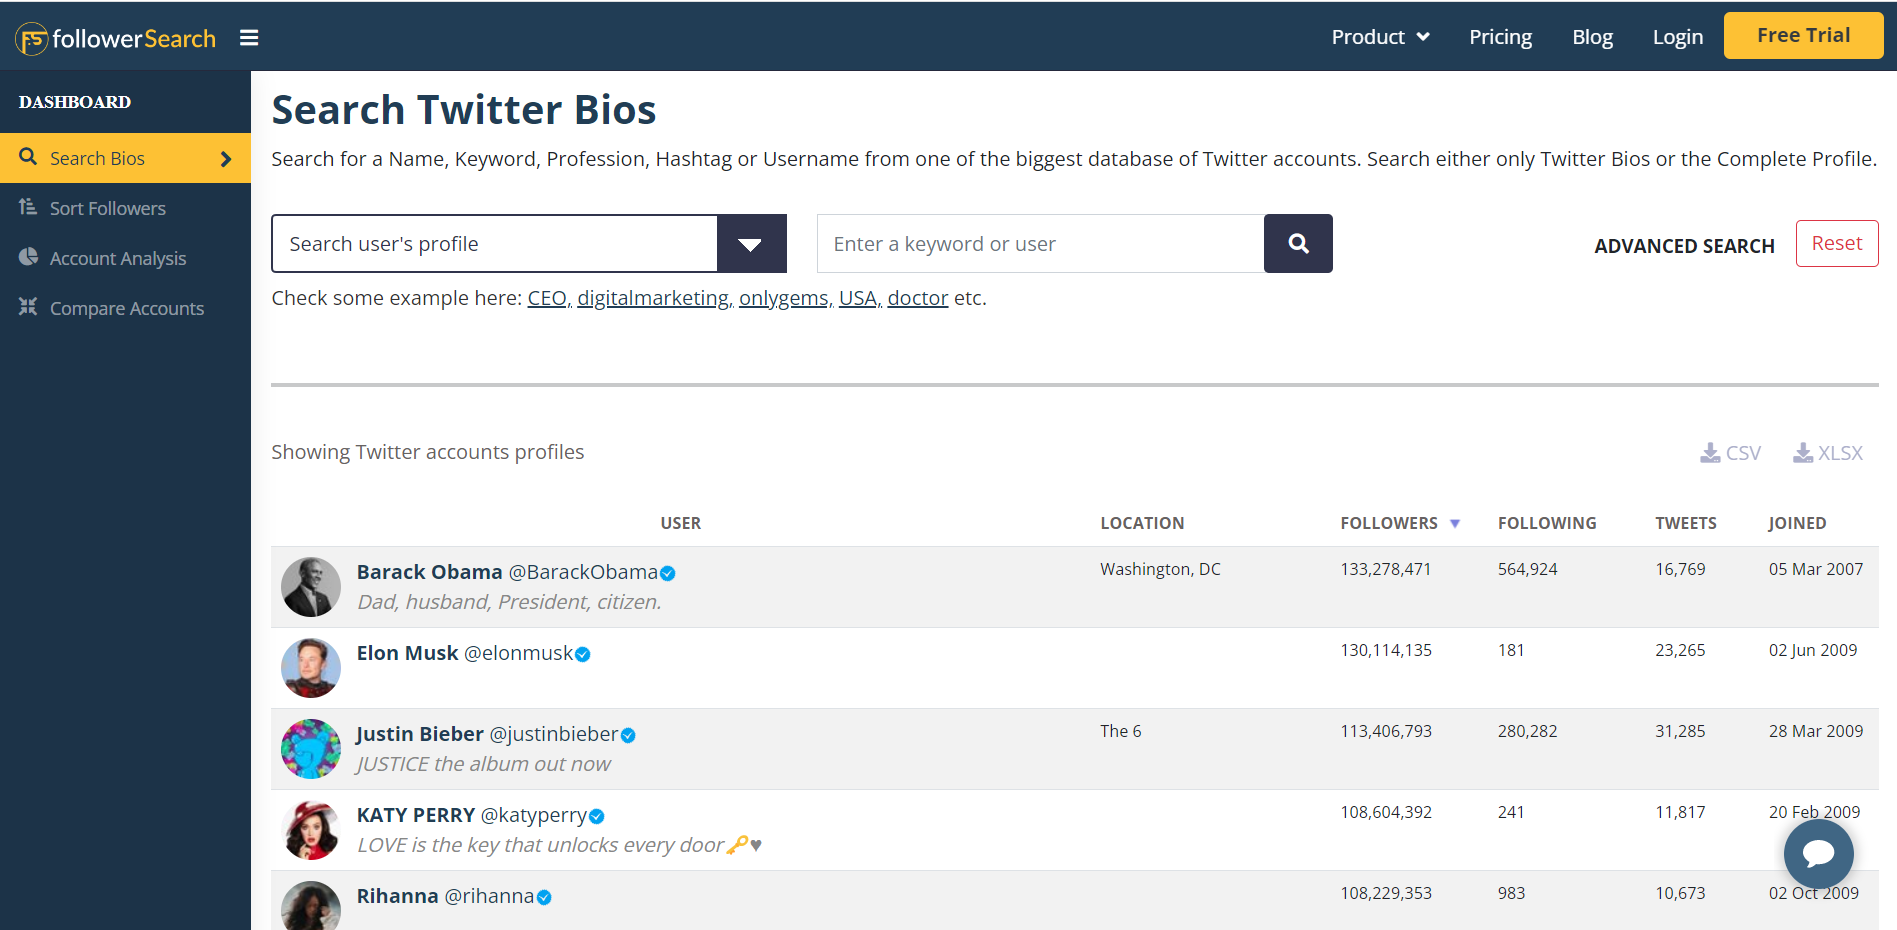Open the search profile type dropdown
Viewport: 1897px width, 930px height.
(x=751, y=244)
